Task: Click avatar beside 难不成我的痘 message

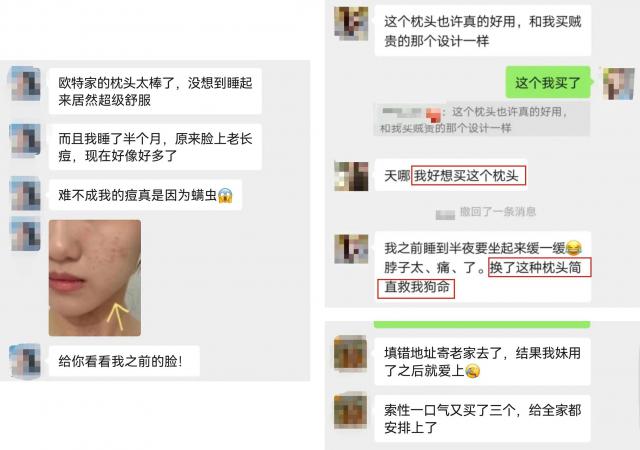Action: pyautogui.click(x=25, y=194)
